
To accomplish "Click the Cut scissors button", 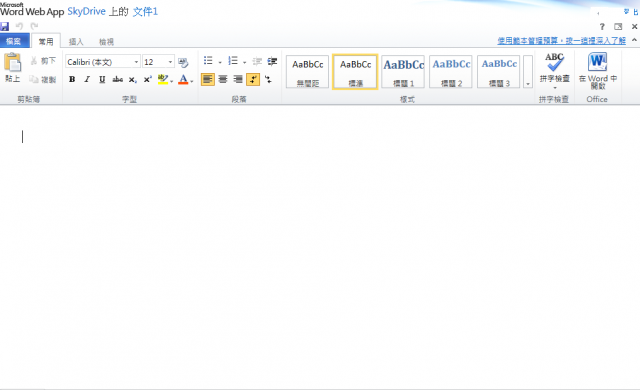I will coord(43,61).
